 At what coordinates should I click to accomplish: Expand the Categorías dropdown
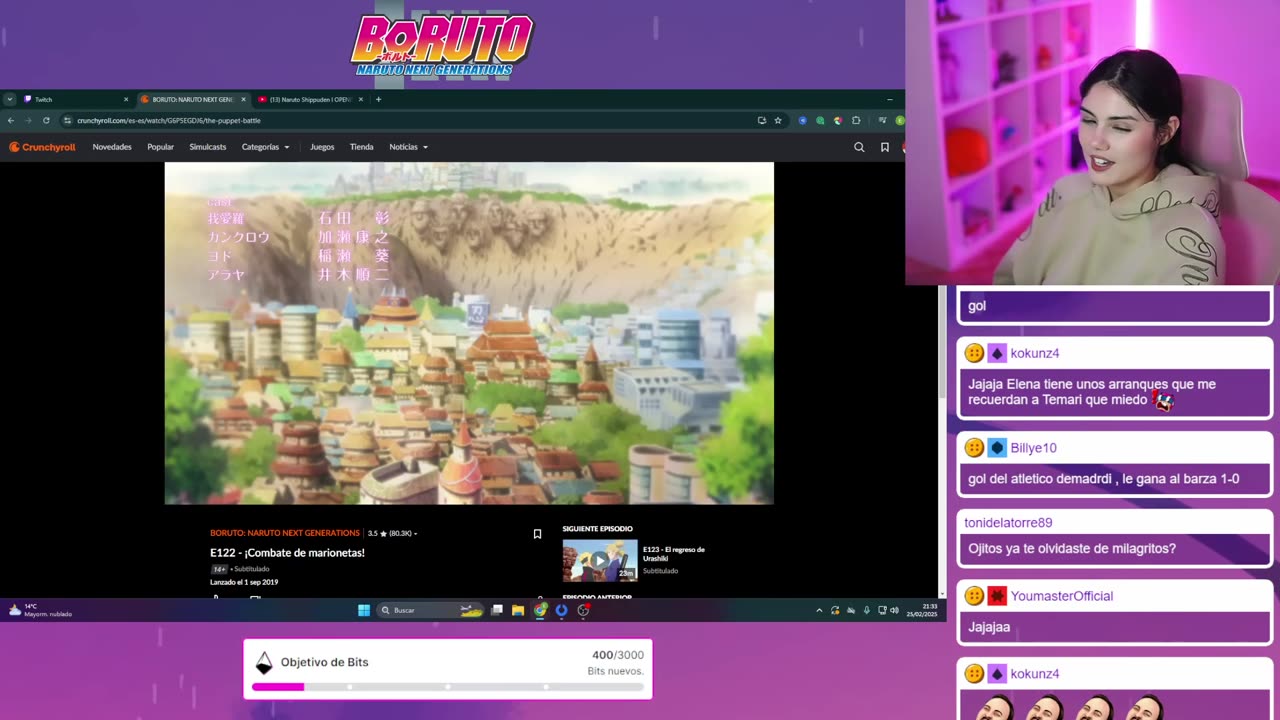coord(265,147)
